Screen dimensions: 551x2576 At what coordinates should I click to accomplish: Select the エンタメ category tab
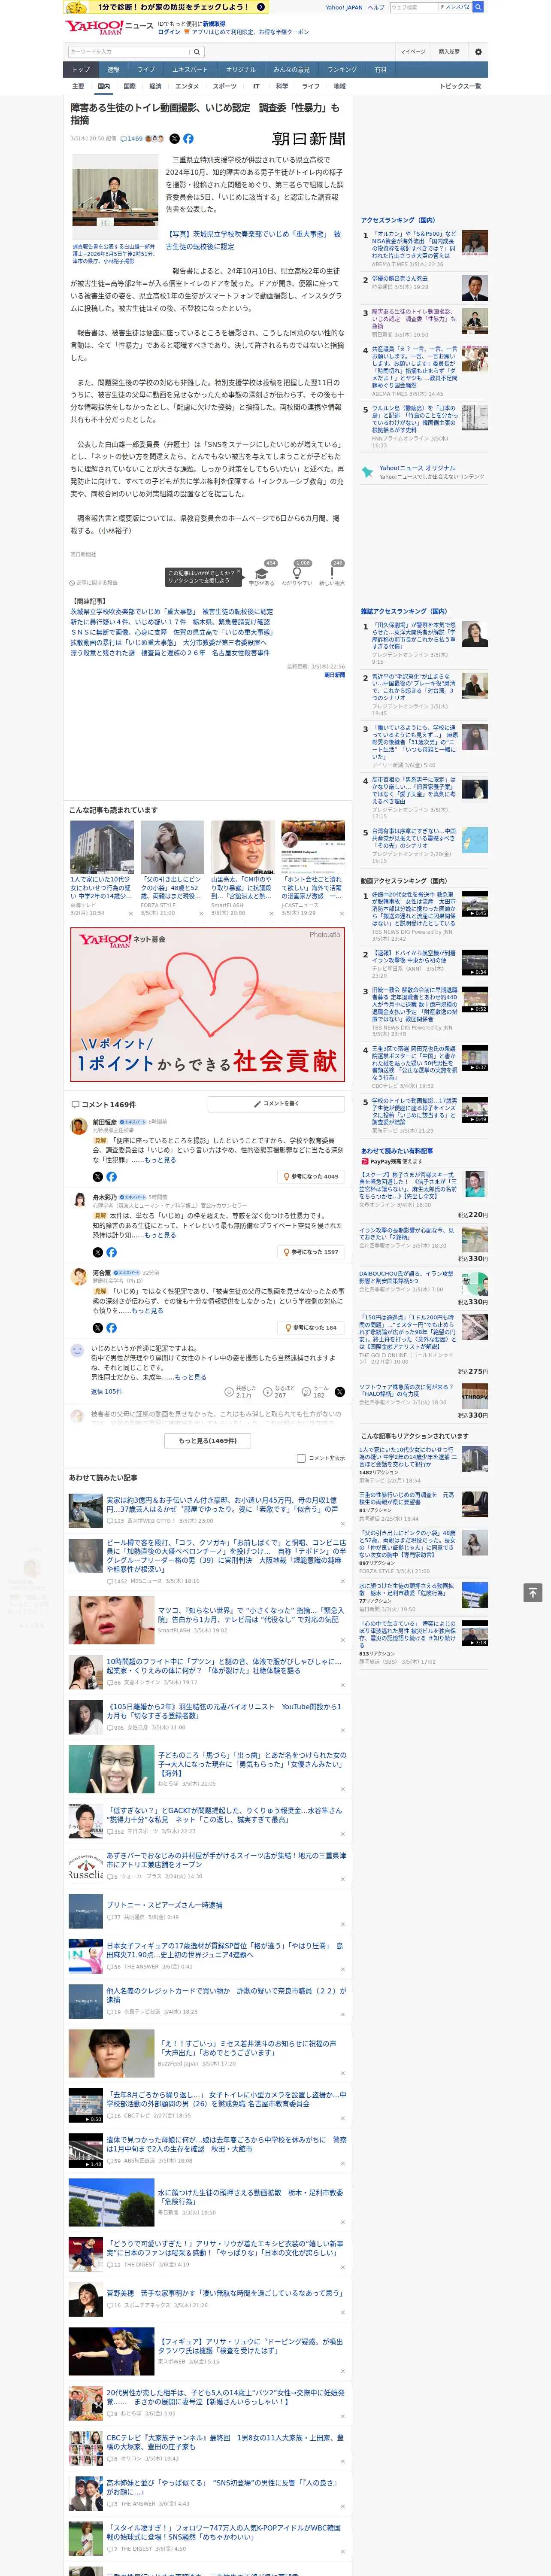point(187,86)
